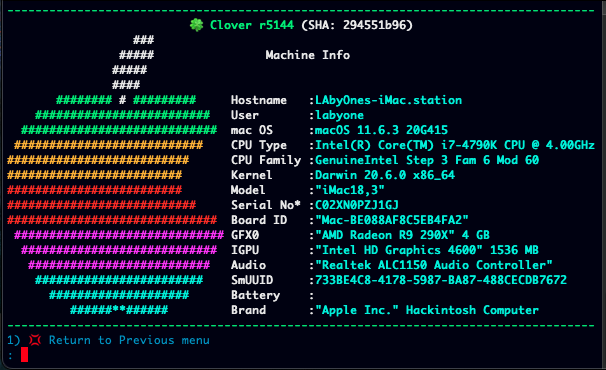Click the Machine Info heading

point(308,55)
